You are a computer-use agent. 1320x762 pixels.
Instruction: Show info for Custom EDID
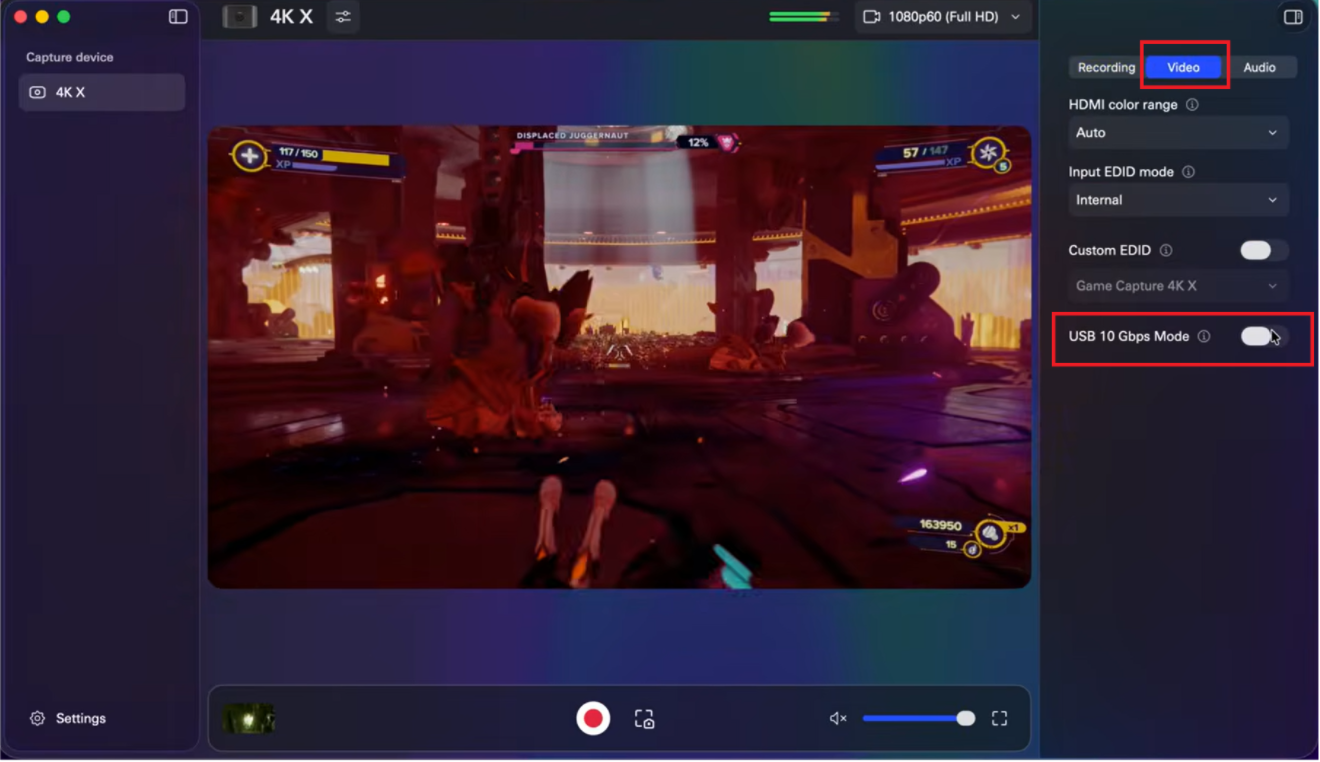pos(1166,251)
